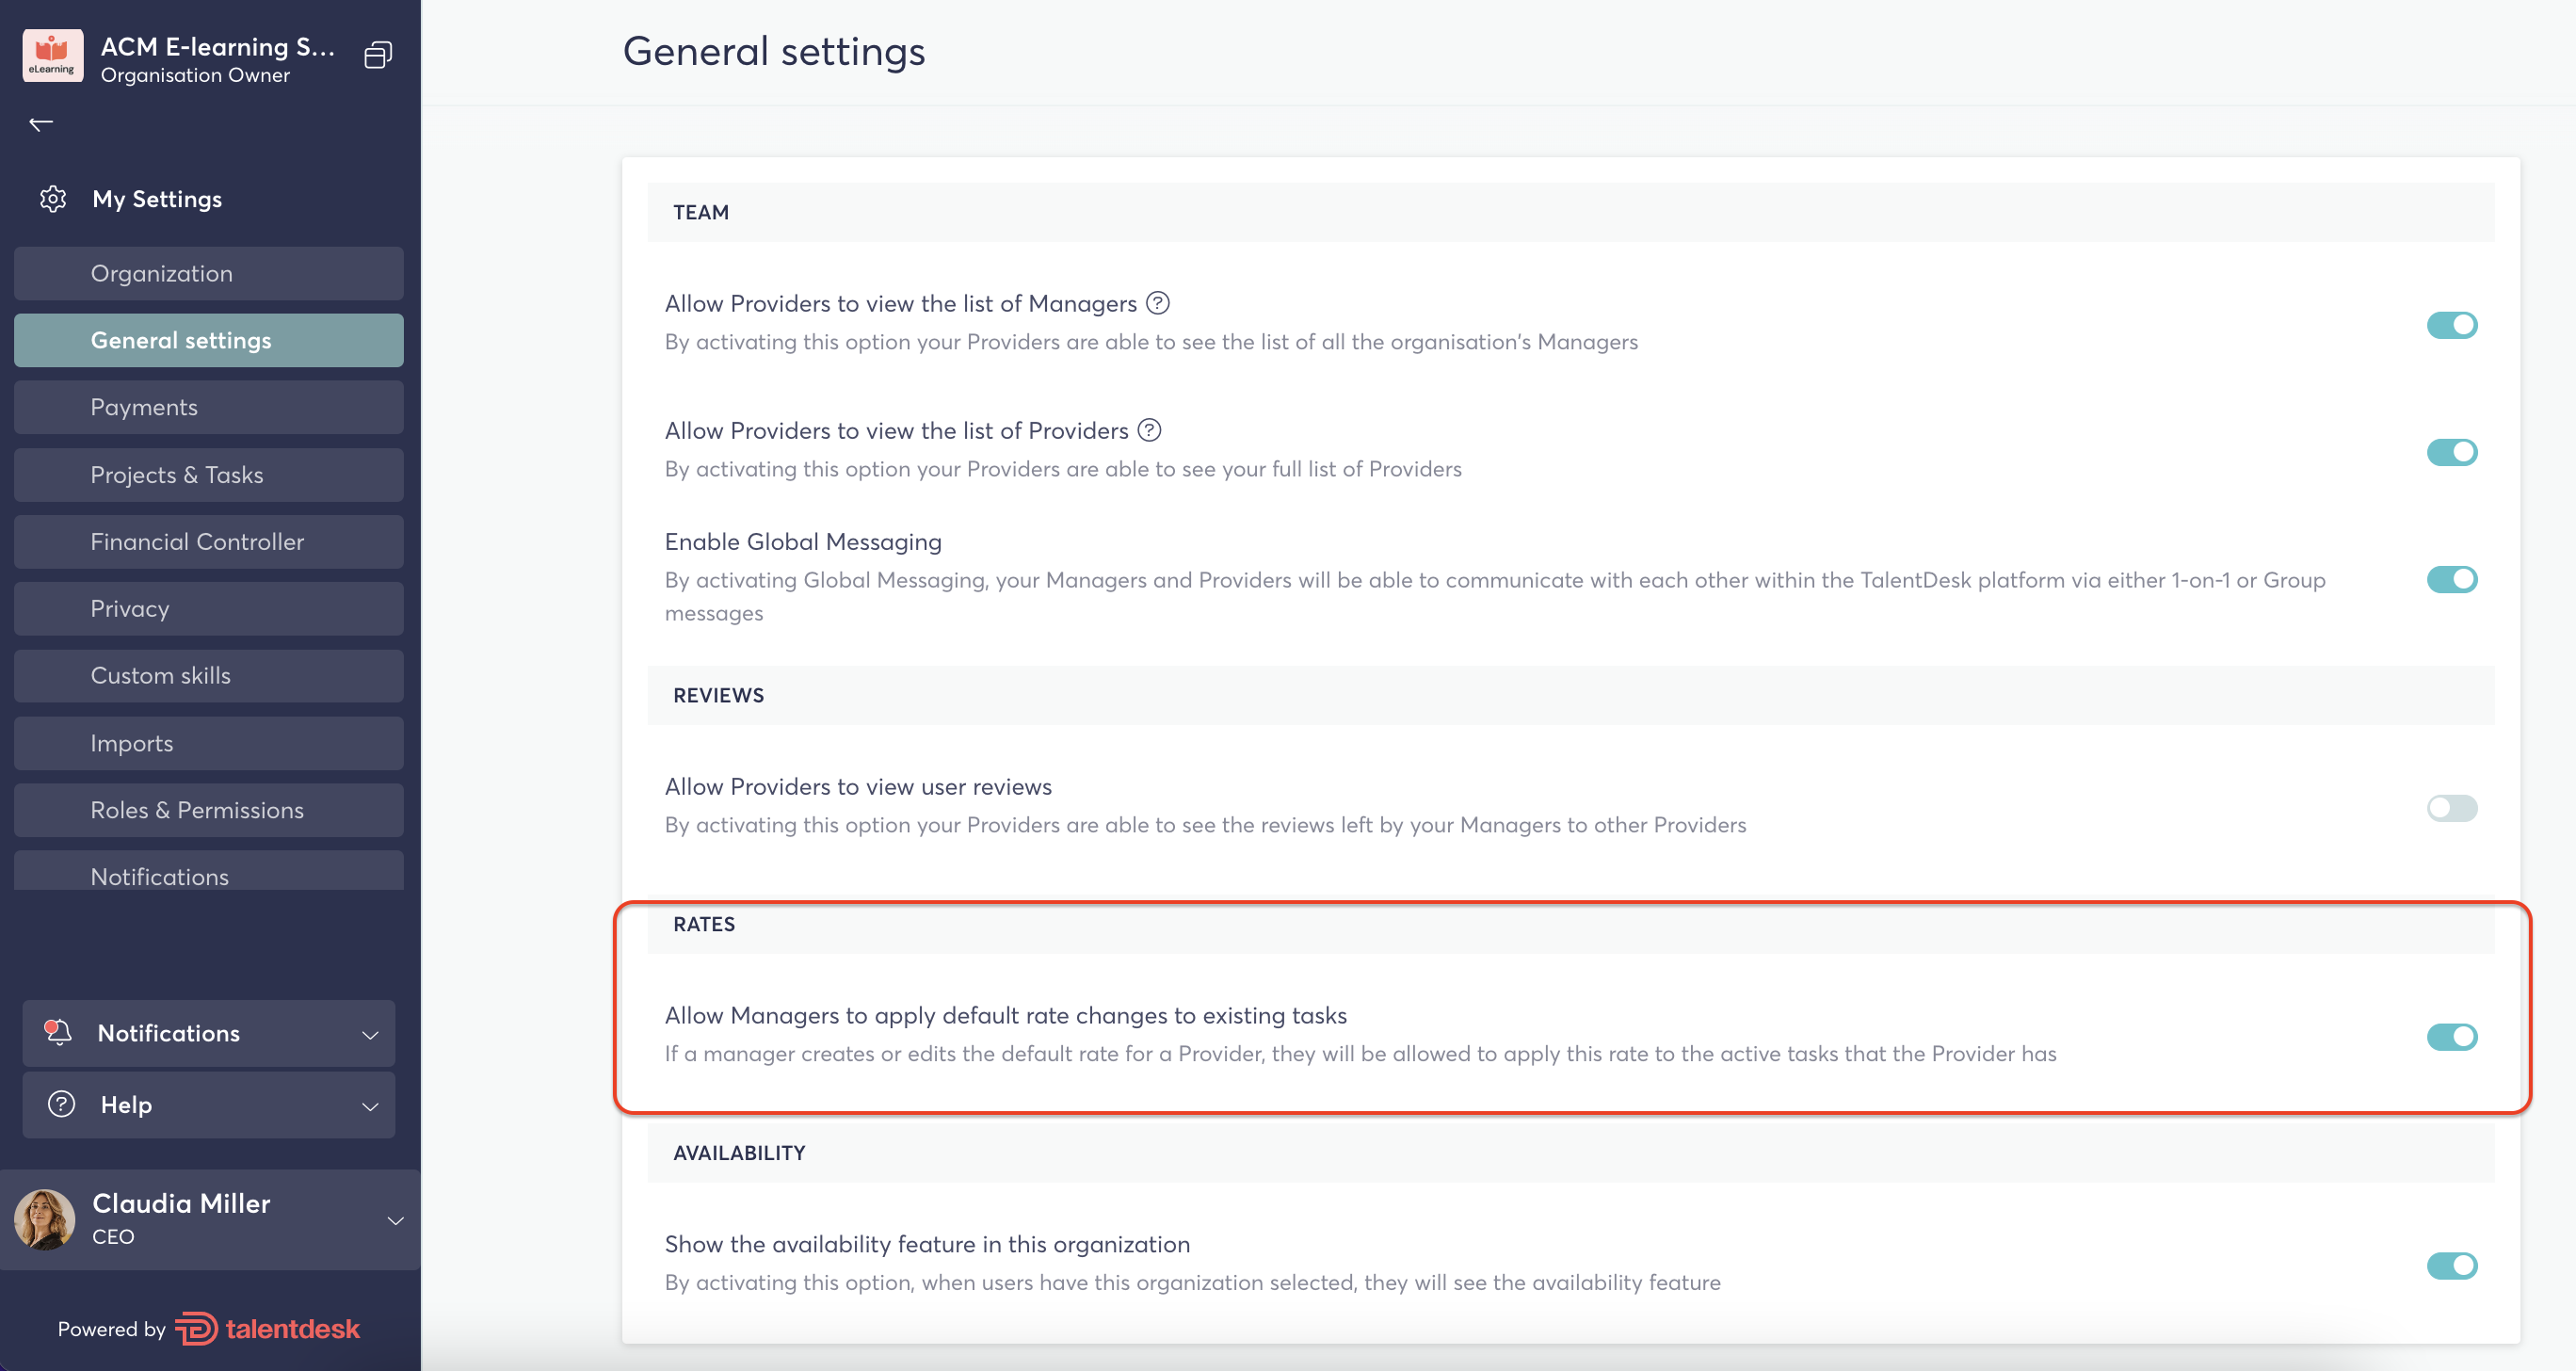Click the help icon beside list of Managers
This screenshot has width=2576, height=1371.
pos(1157,303)
